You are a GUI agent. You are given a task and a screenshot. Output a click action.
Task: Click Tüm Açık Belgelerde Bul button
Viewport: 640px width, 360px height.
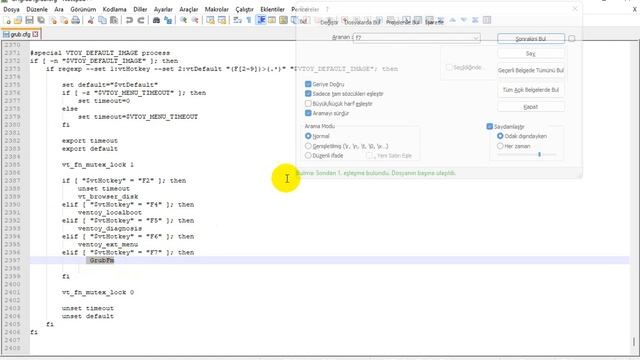coord(531,90)
